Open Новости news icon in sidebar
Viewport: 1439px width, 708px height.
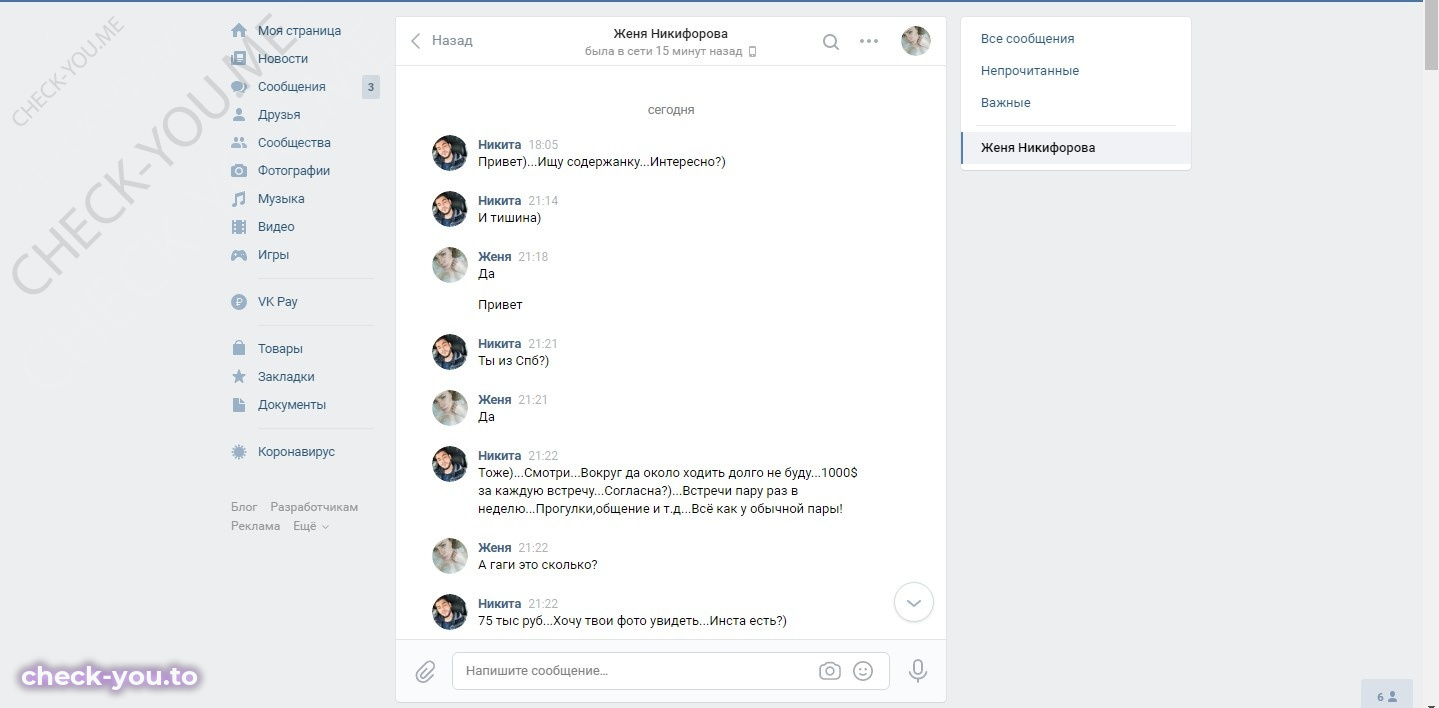(239, 59)
